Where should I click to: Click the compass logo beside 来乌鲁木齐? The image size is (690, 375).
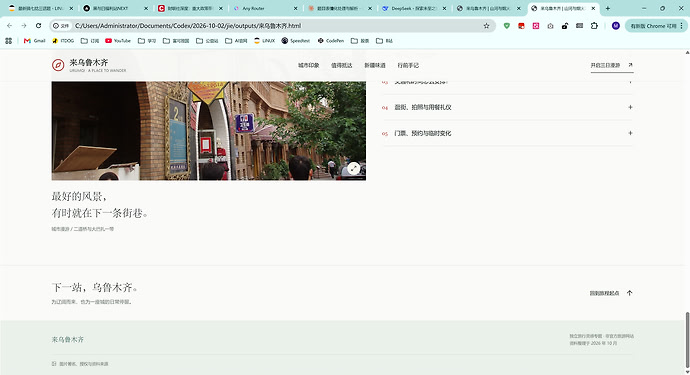point(58,65)
